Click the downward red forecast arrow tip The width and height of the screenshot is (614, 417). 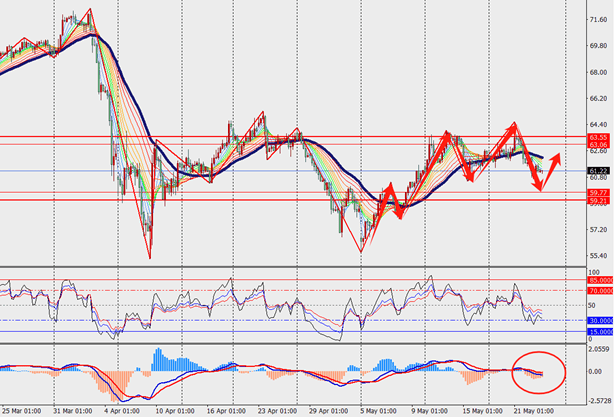pyautogui.click(x=542, y=181)
